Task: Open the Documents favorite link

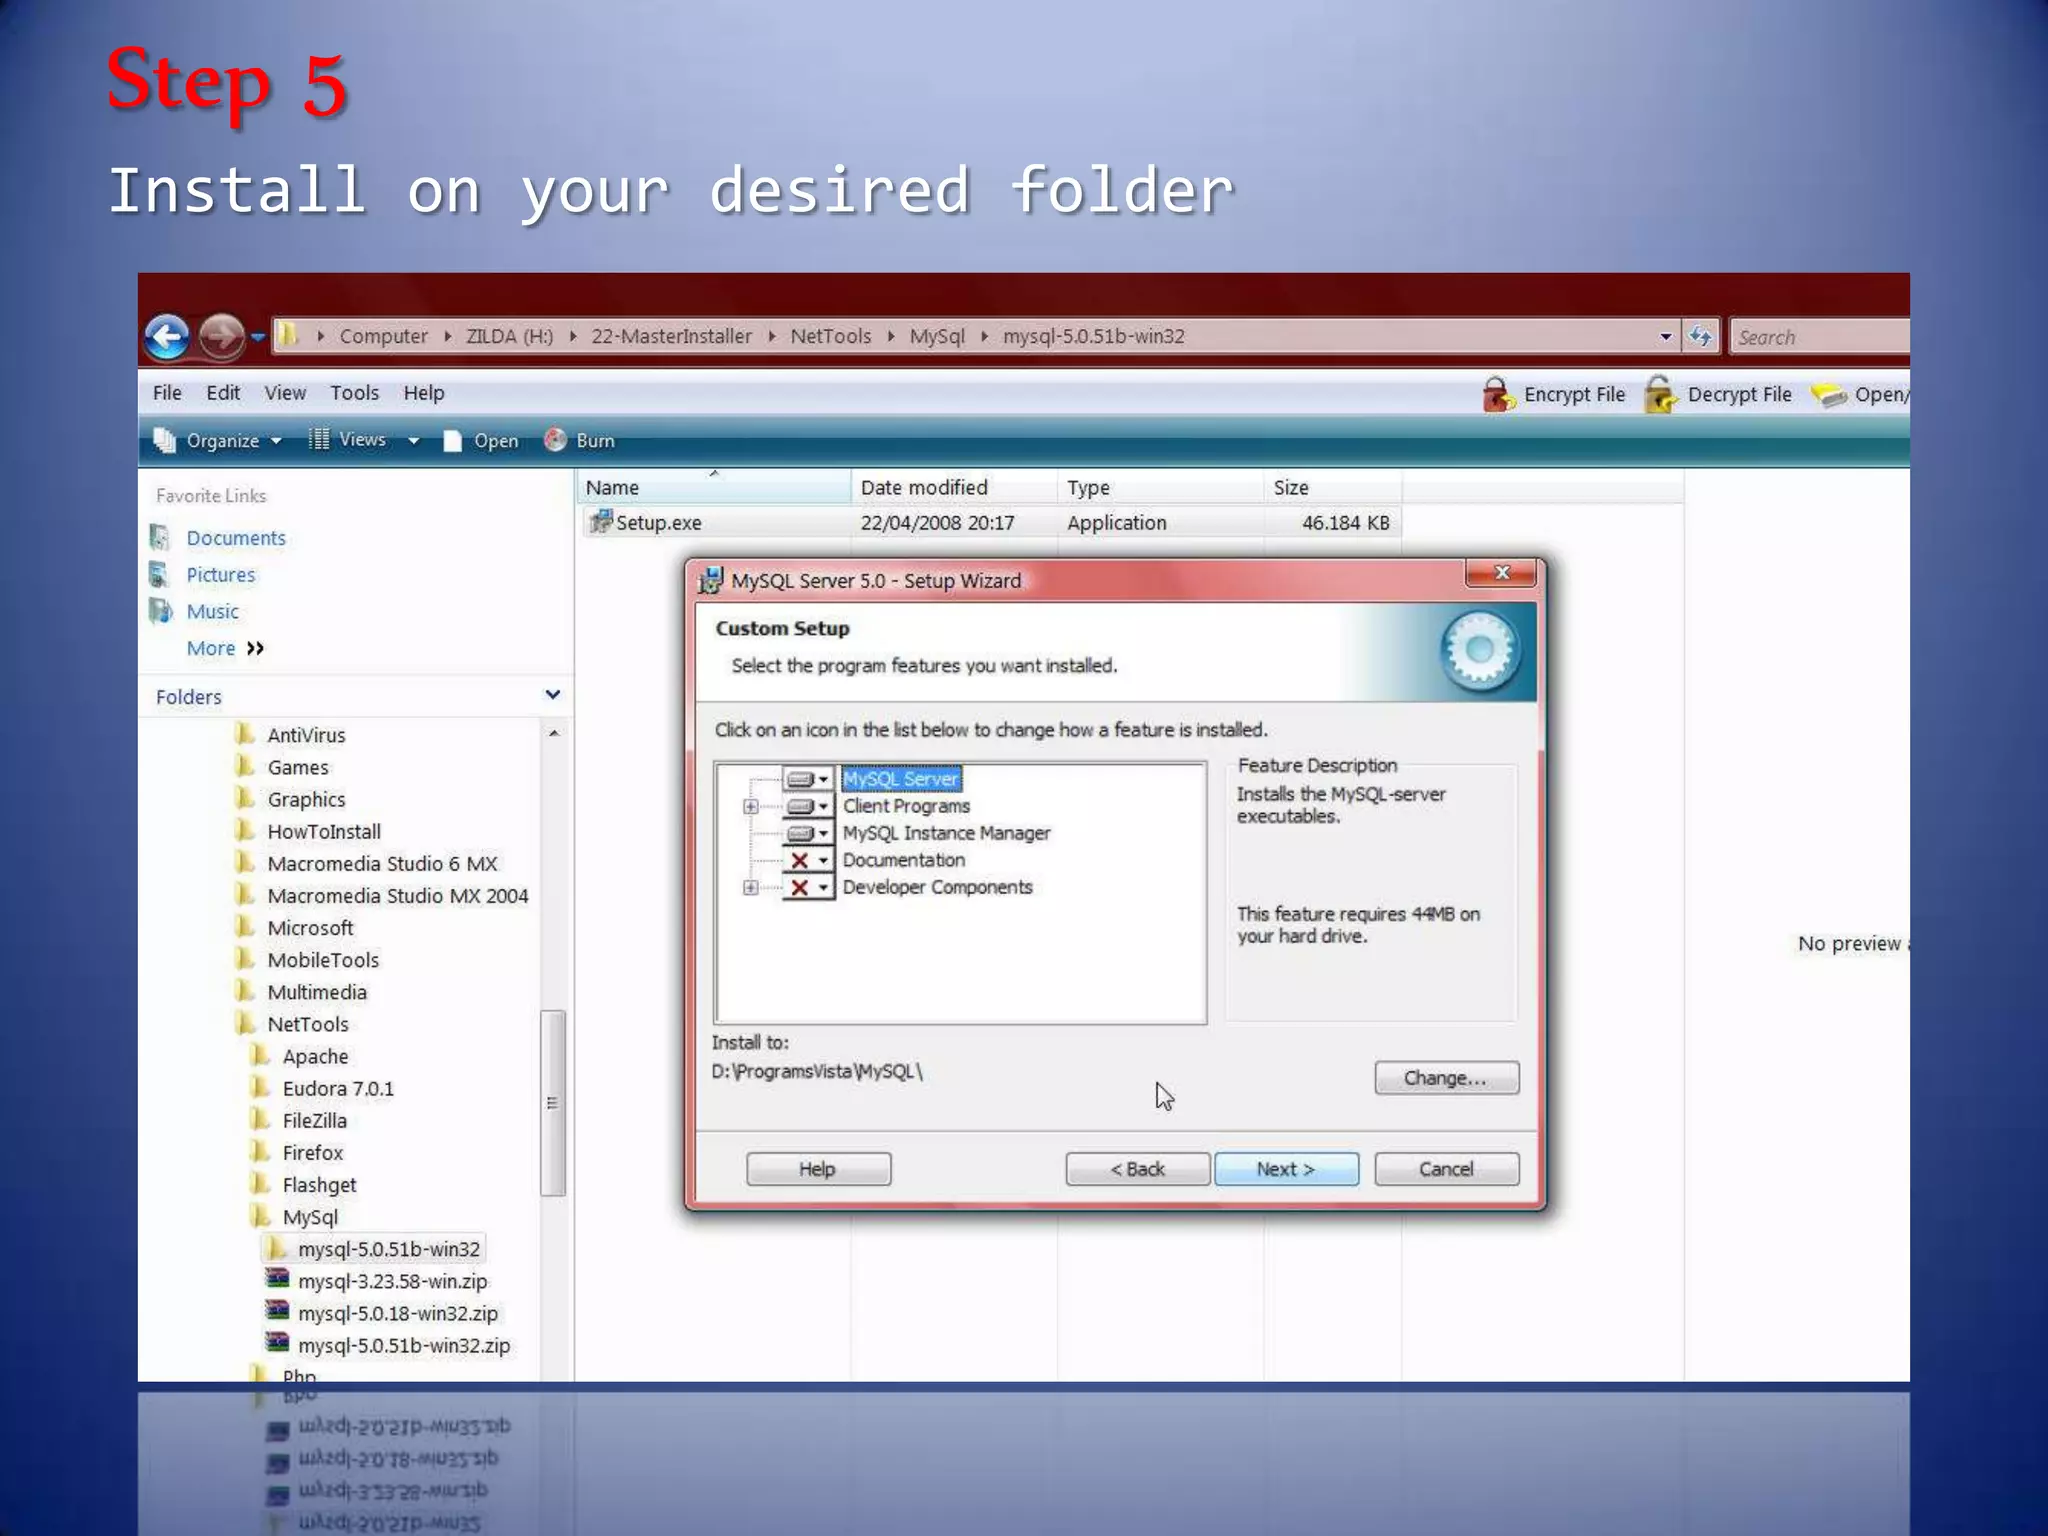Action: [236, 538]
